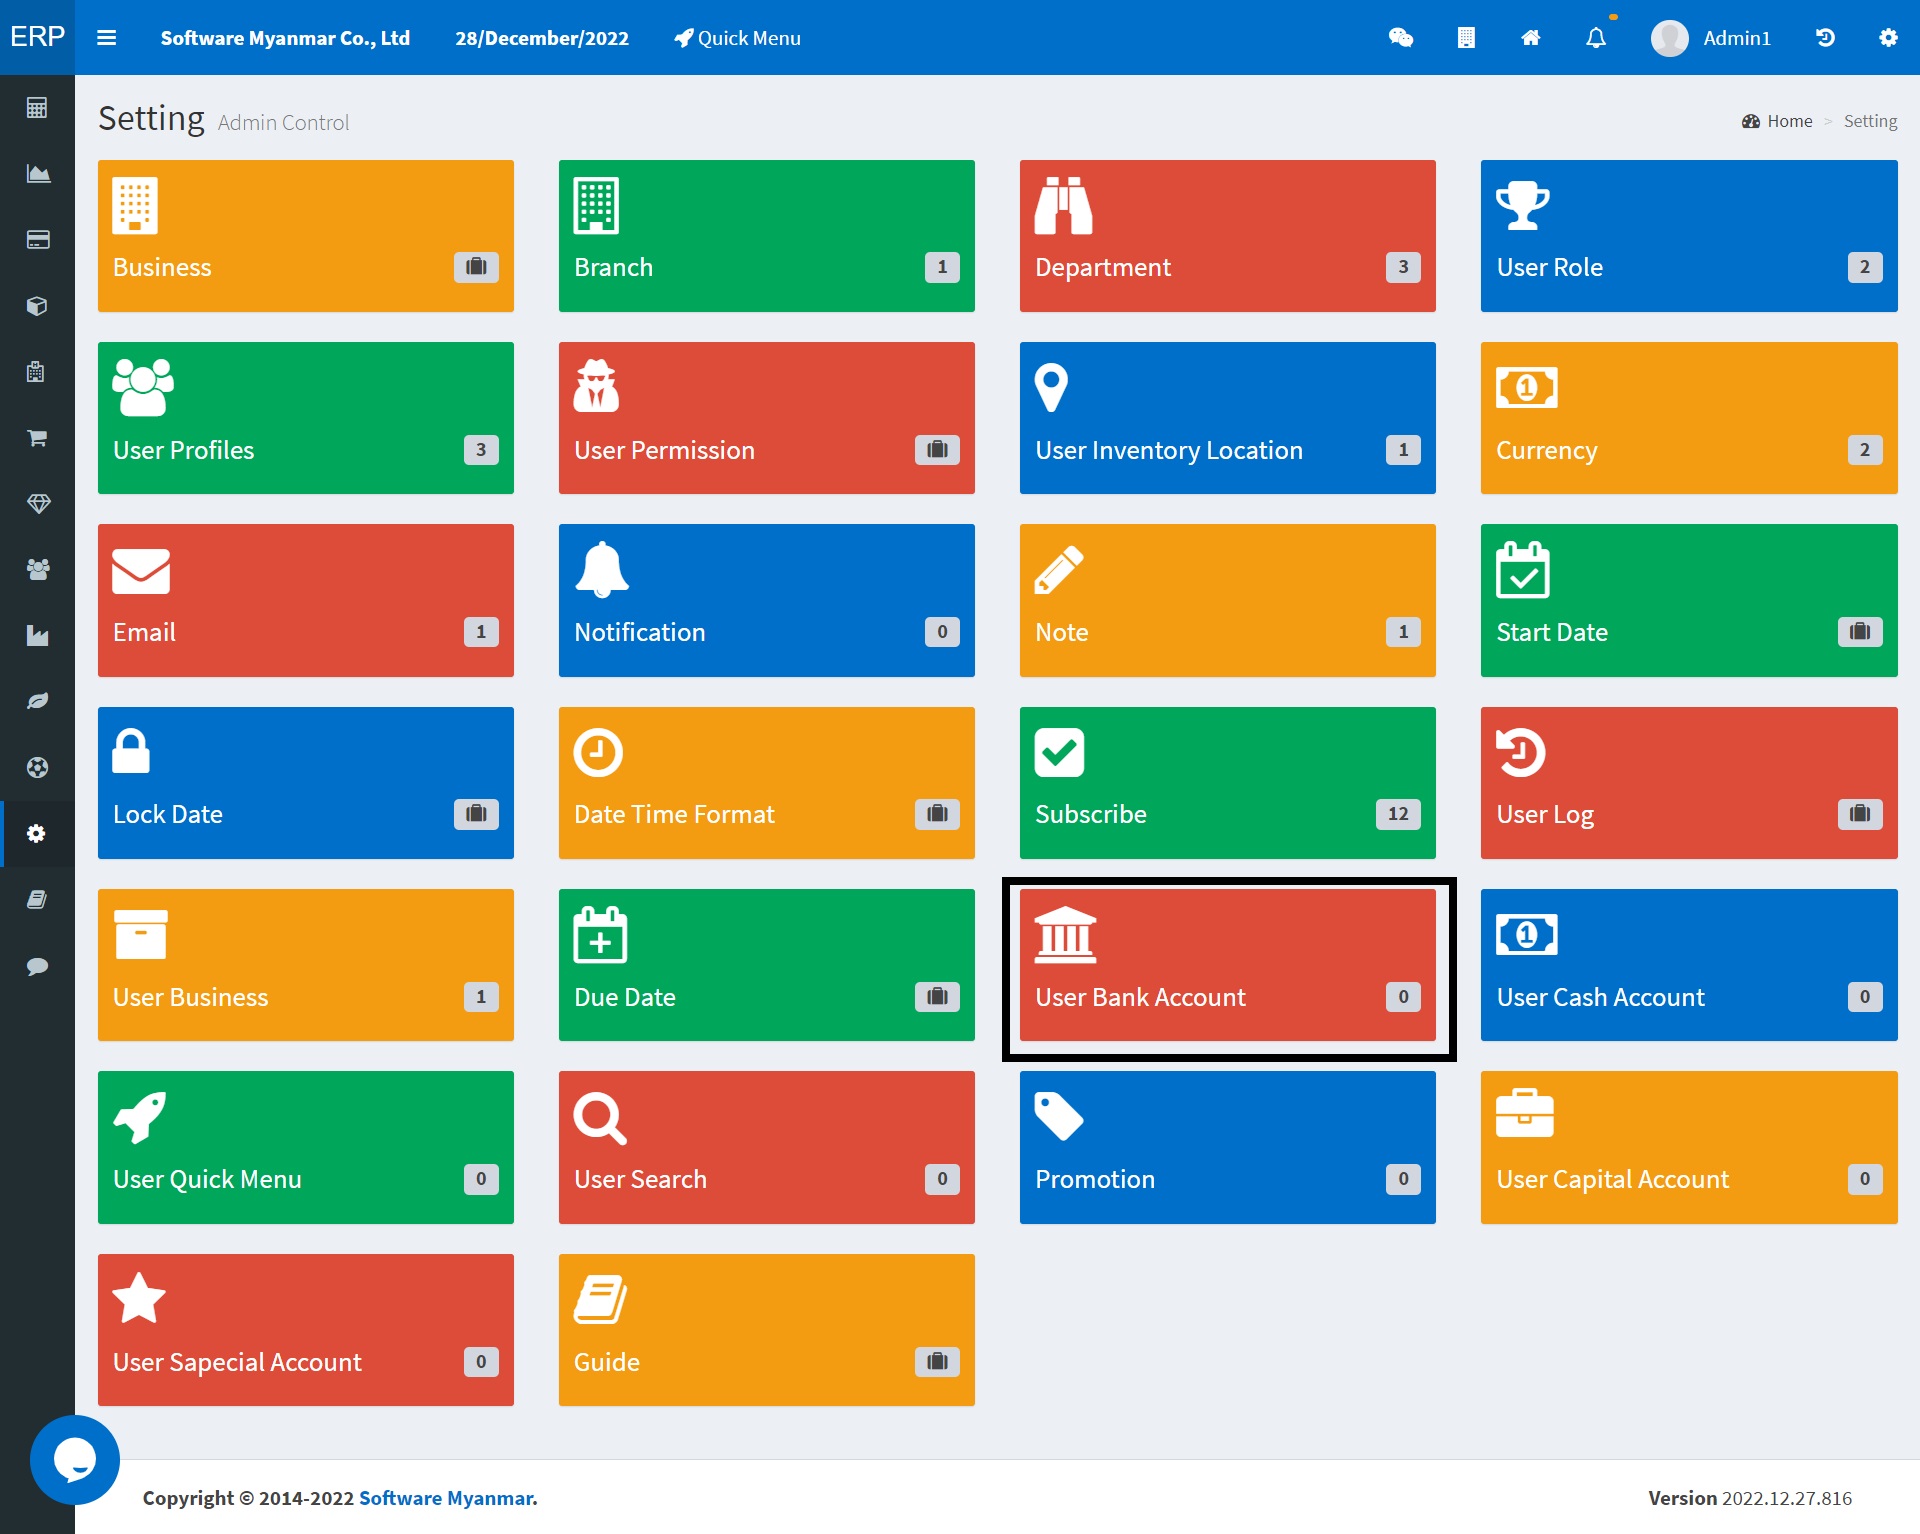Screen dimensions: 1920x1534
Task: Open the floating chat bubble widget
Action: click(x=75, y=1460)
